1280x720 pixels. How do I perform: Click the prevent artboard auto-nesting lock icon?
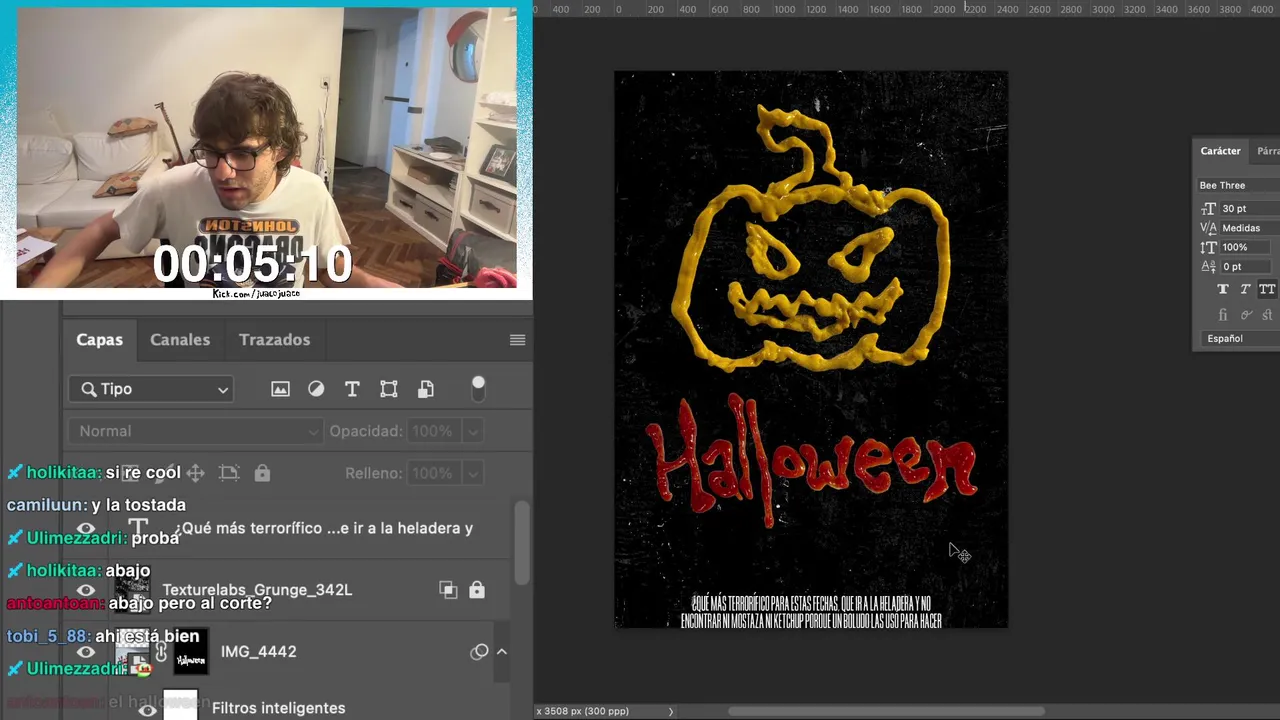[x=229, y=473]
